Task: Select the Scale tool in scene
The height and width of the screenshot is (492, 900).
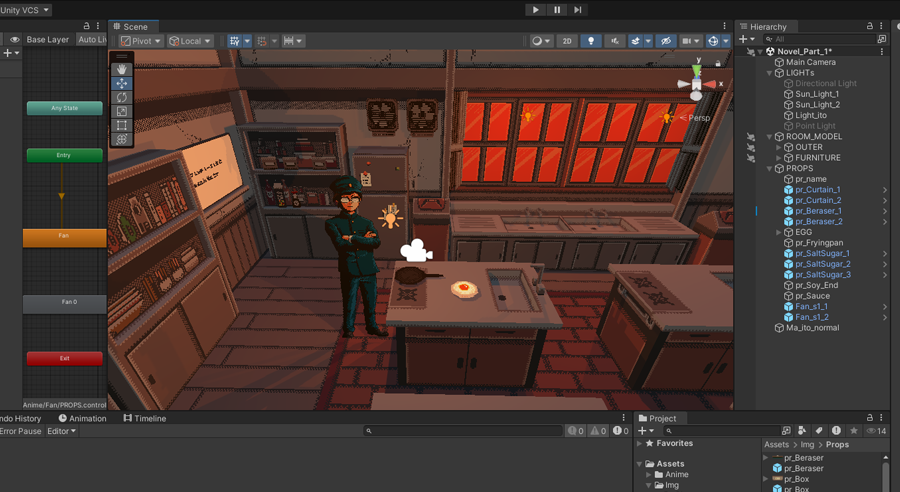Action: point(122,112)
